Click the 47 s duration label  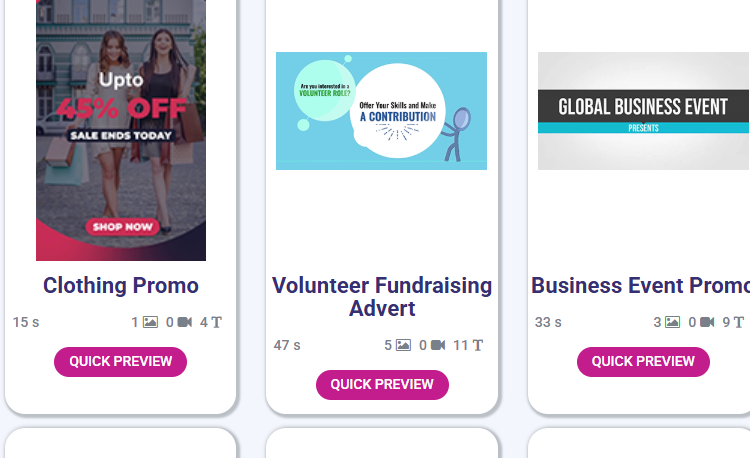[287, 345]
